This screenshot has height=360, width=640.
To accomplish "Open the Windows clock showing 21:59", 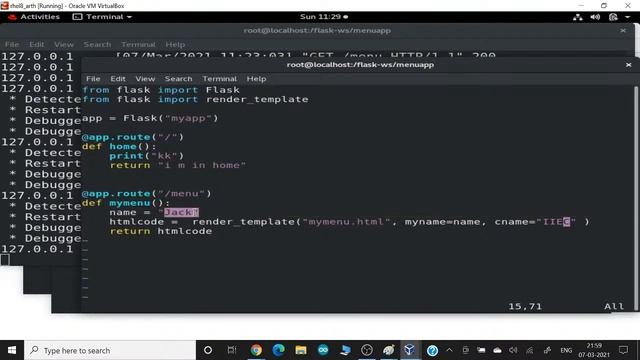I will coord(594,350).
